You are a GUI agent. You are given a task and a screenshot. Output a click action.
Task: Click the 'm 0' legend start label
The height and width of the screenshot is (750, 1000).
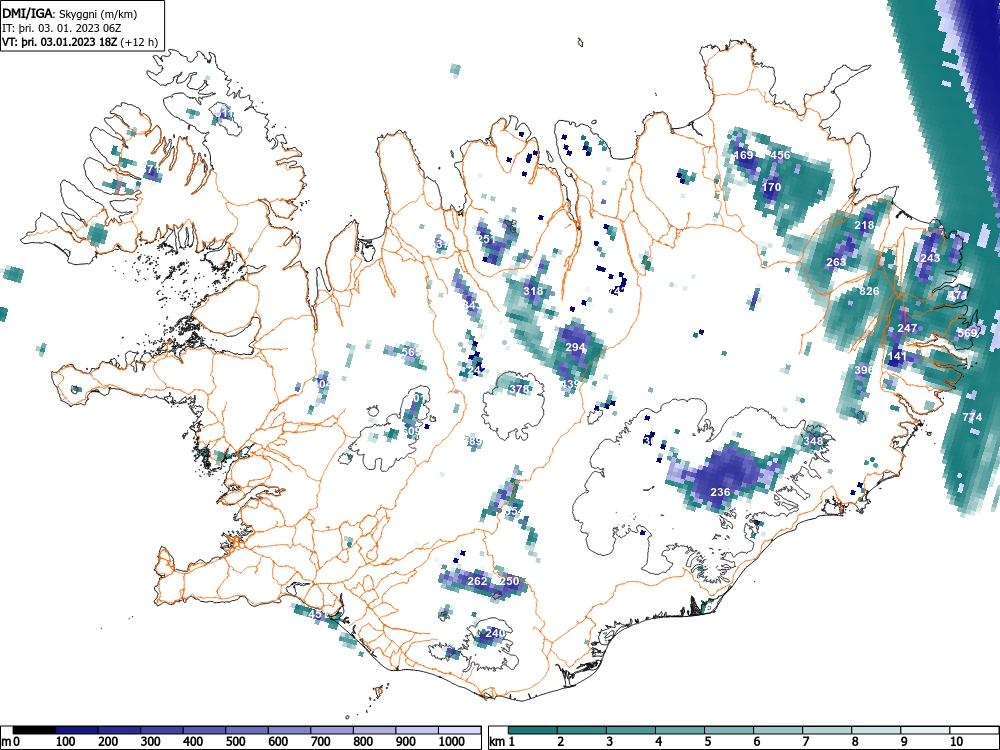coord(11,742)
